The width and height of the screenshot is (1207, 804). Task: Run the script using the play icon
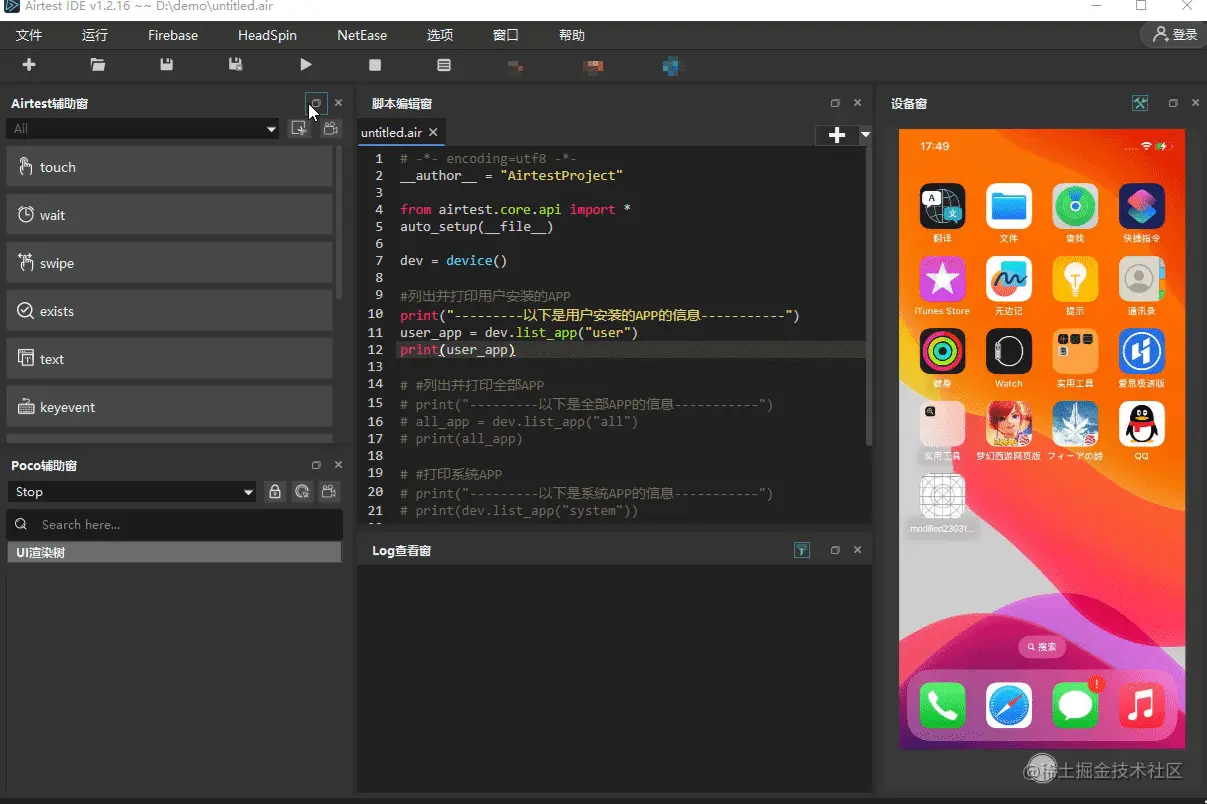(305, 64)
